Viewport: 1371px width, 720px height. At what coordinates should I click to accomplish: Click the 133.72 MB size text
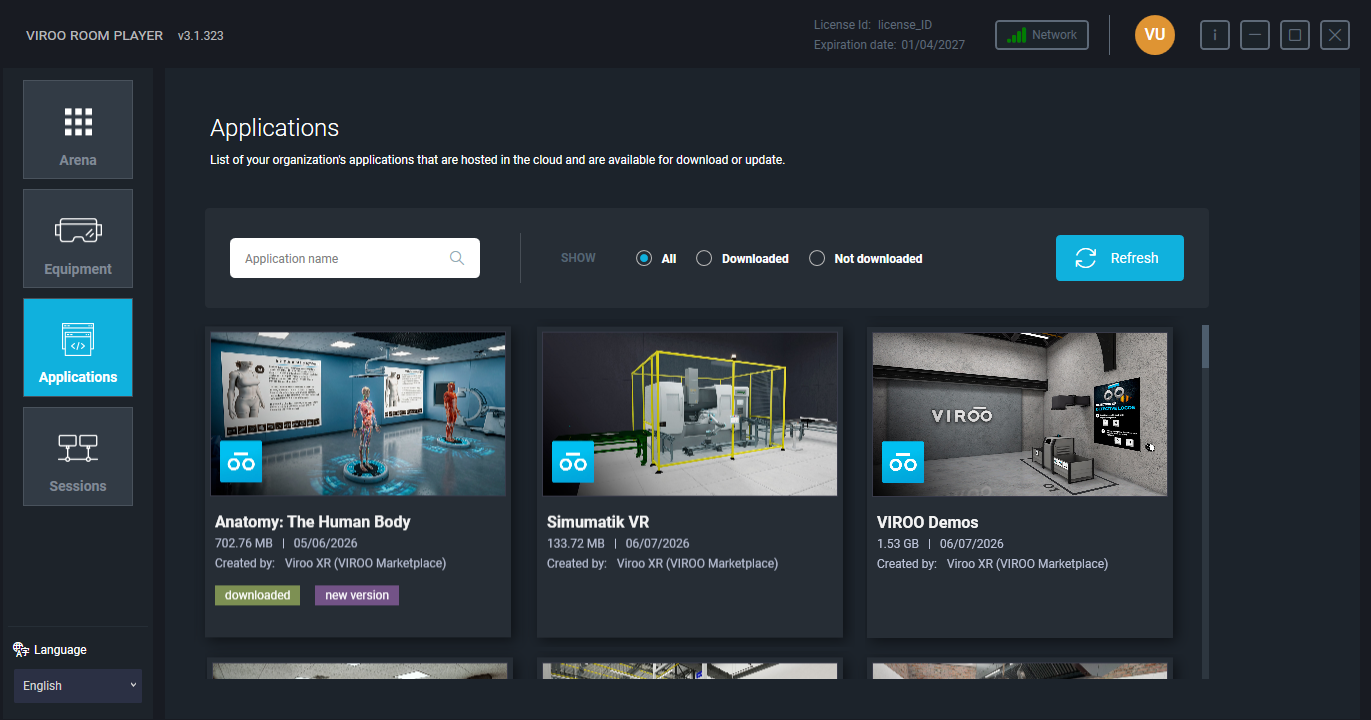pos(576,544)
